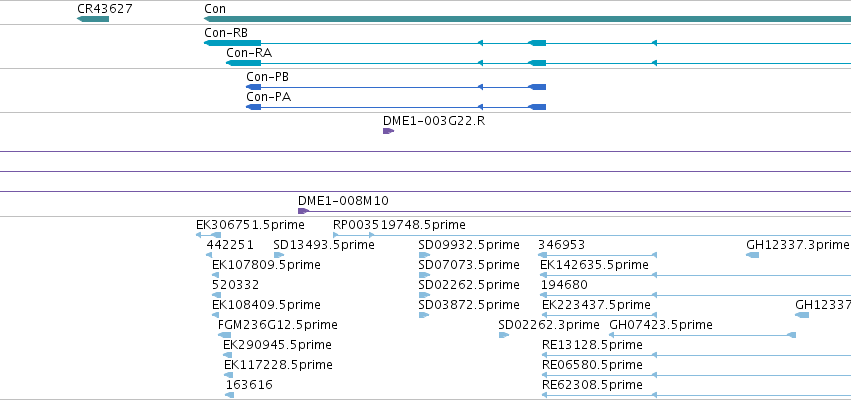
Task: Click the GH12337.3prime block
Action: 753,255
